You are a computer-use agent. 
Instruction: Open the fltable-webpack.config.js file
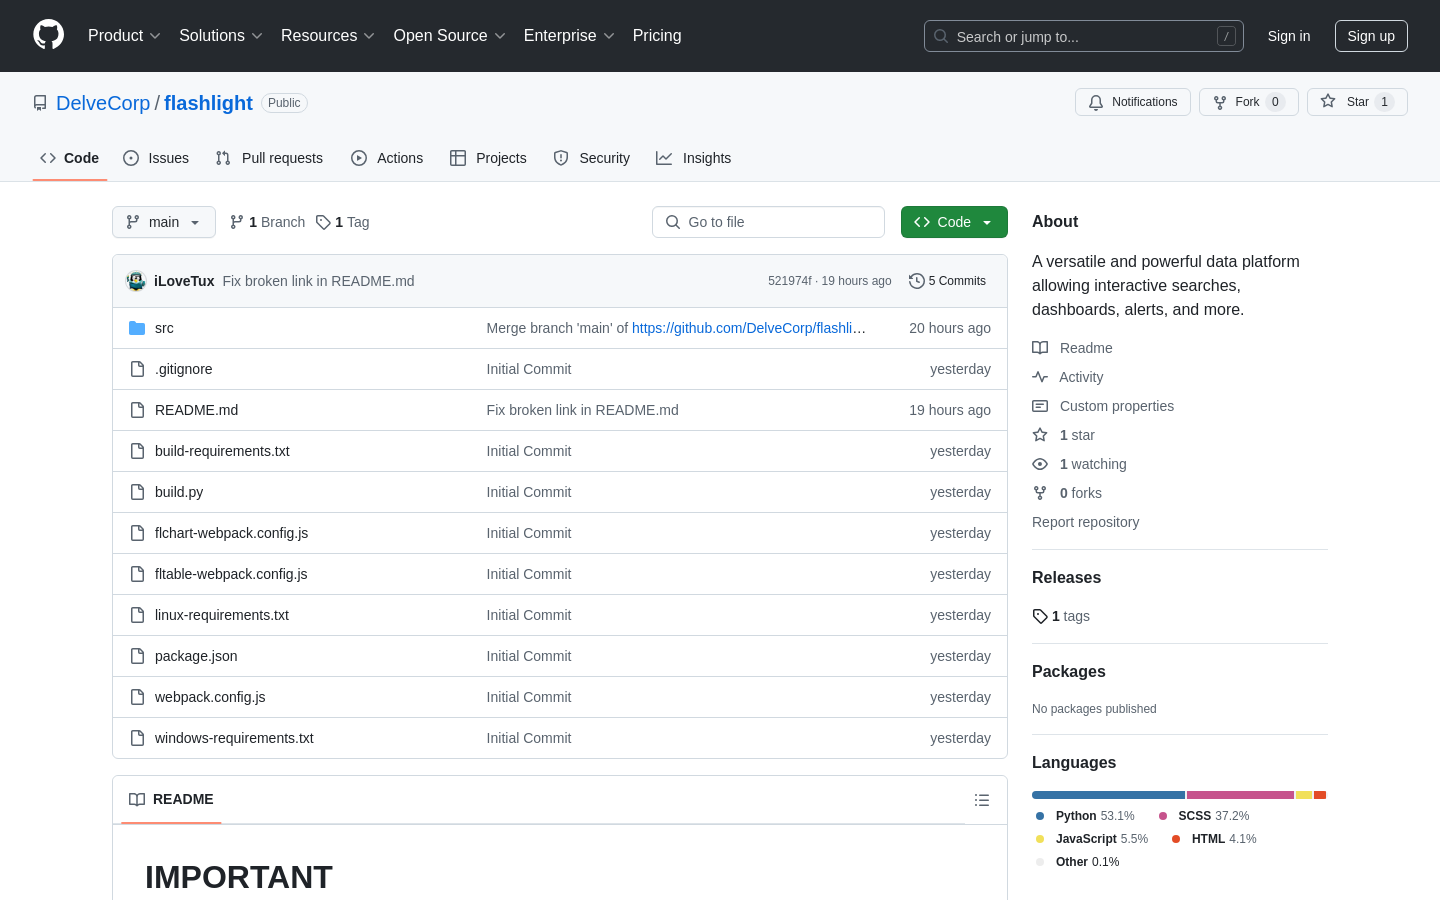[231, 574]
